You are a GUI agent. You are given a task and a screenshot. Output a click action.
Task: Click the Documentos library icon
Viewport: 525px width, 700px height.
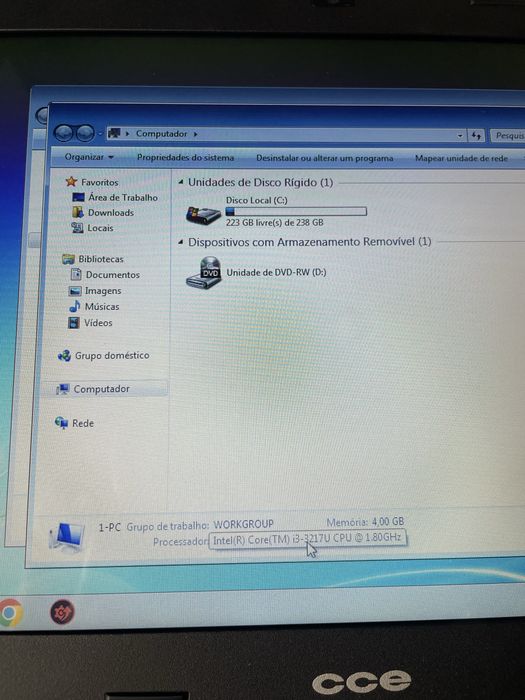point(76,274)
